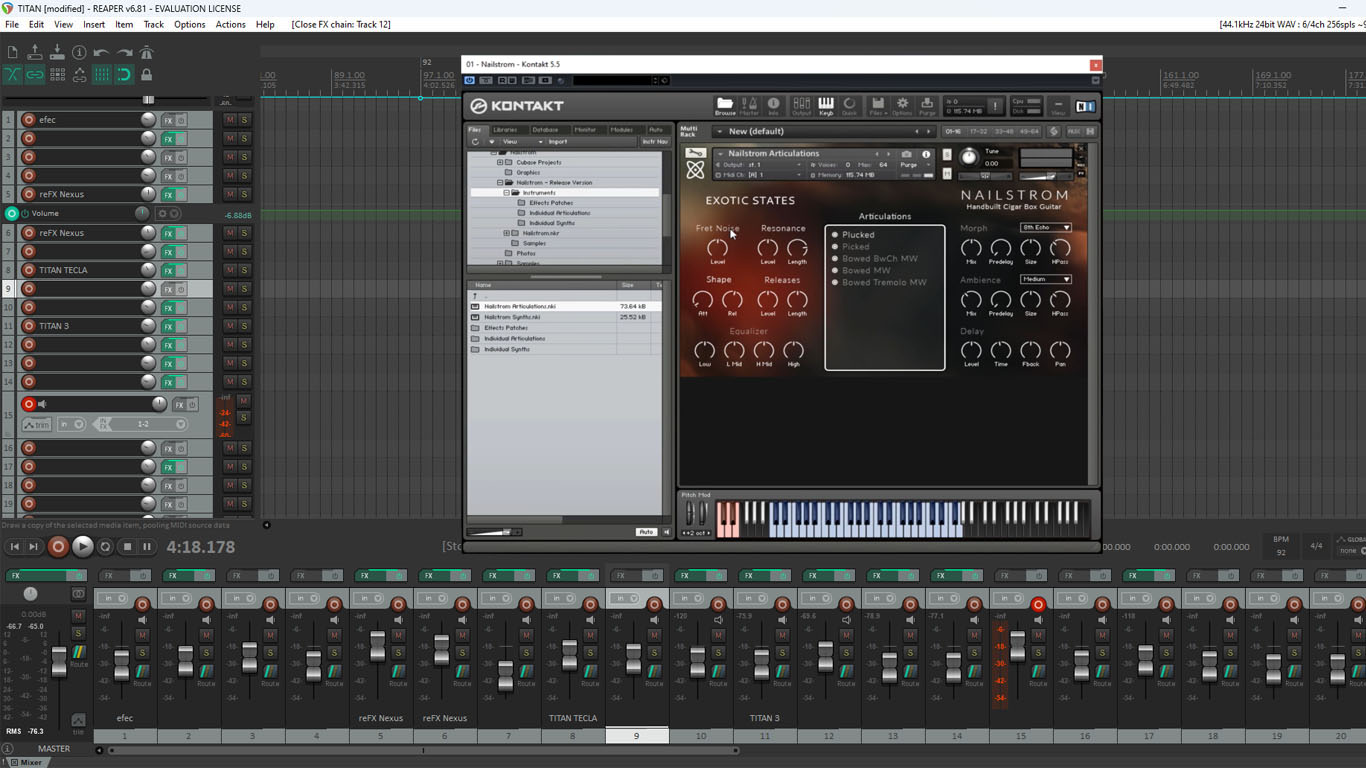Image resolution: width=1366 pixels, height=768 pixels.
Task: Click the Undo arrow icon
Action: tap(101, 53)
